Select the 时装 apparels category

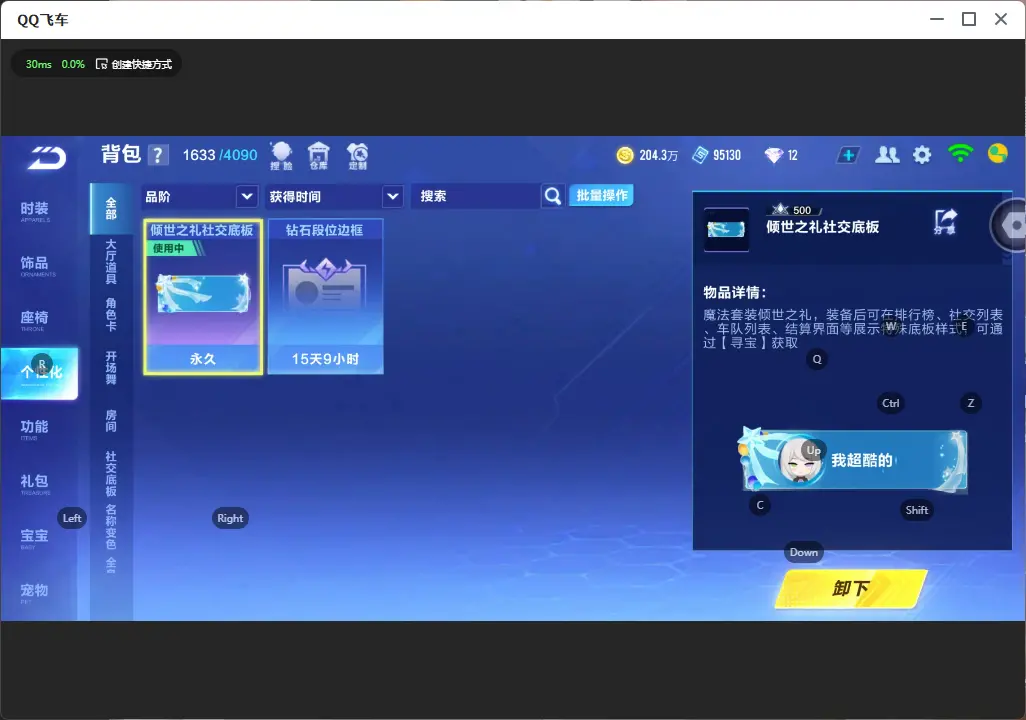[x=35, y=211]
